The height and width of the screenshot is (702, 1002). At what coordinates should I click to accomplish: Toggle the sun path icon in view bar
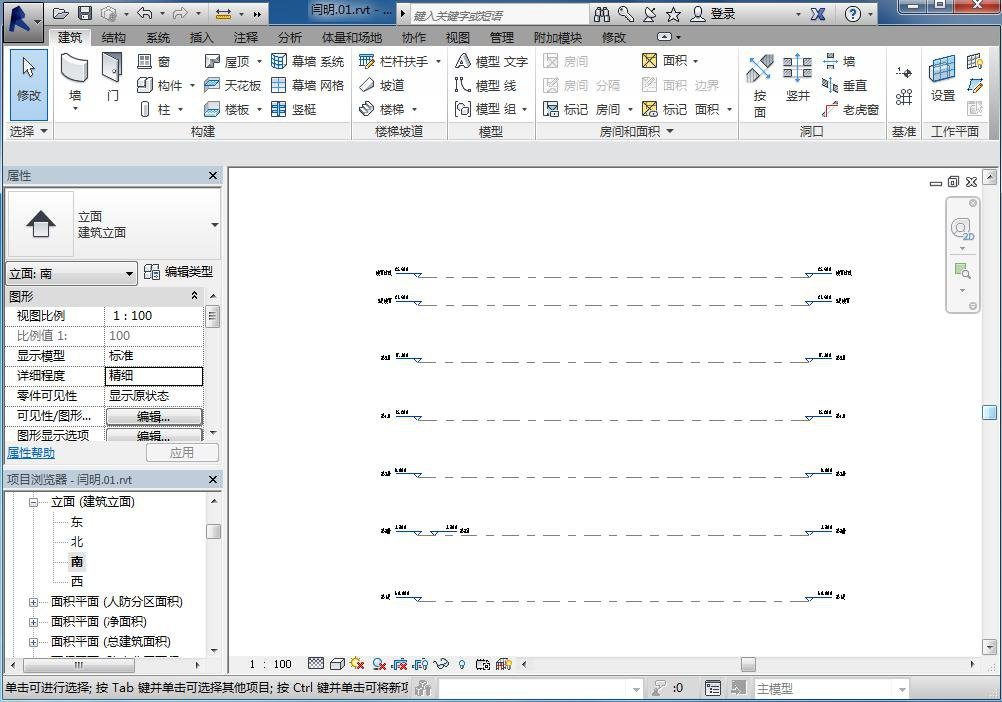(357, 664)
